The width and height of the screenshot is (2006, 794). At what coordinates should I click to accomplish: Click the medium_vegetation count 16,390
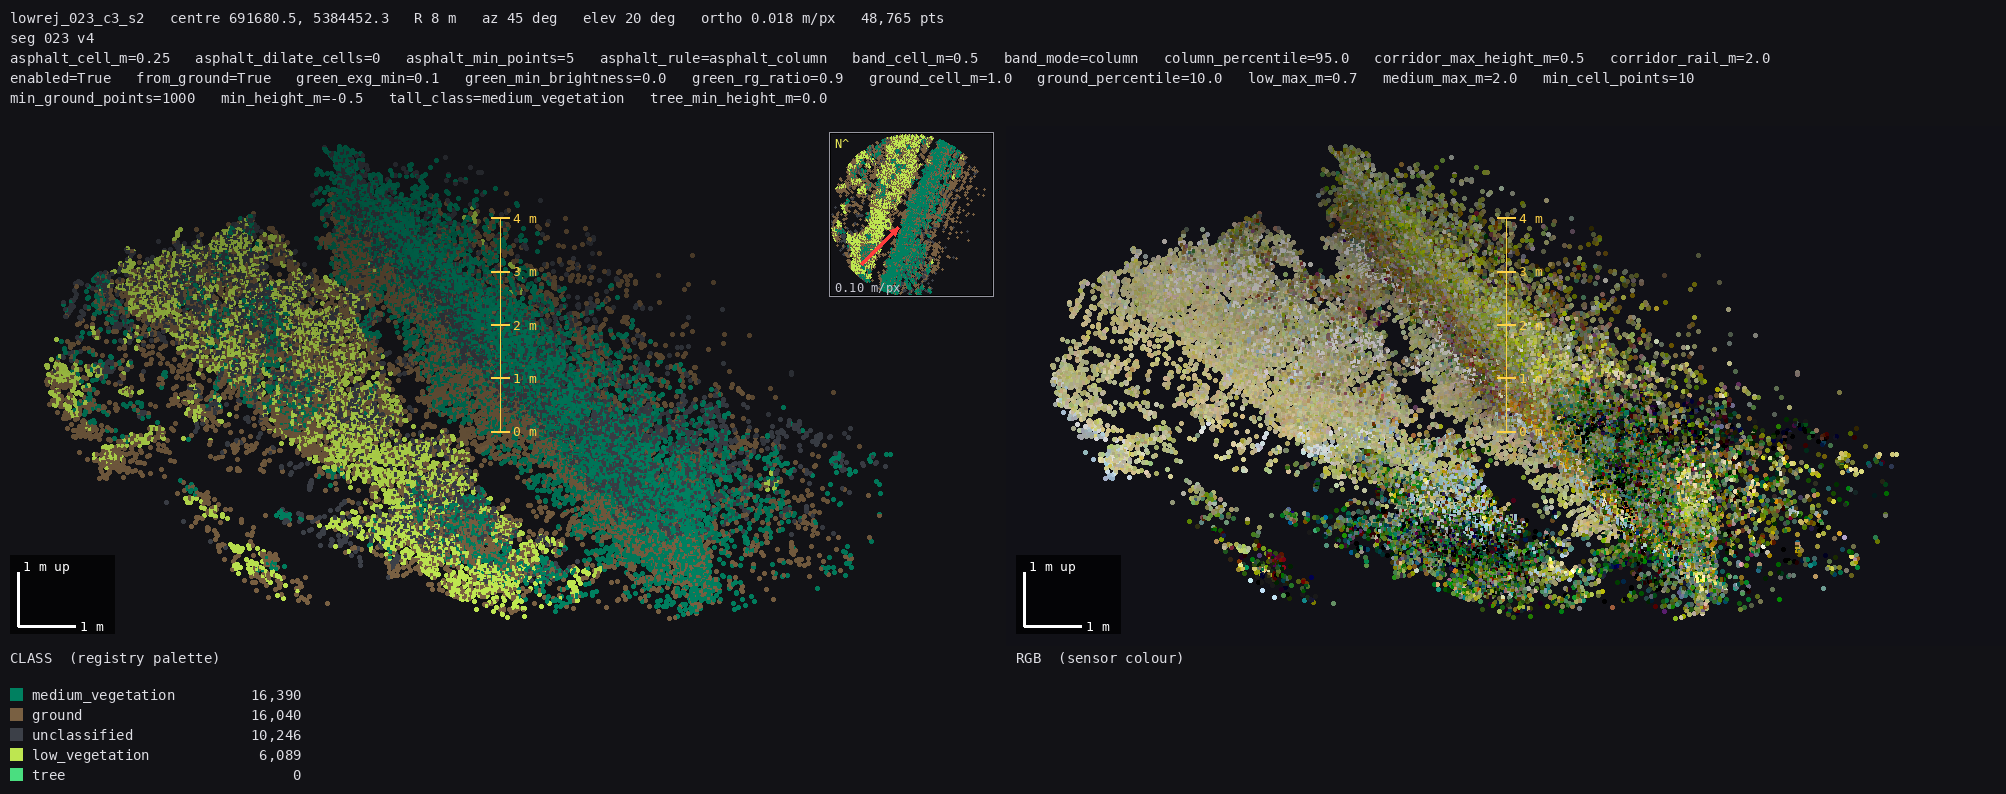click(x=276, y=695)
